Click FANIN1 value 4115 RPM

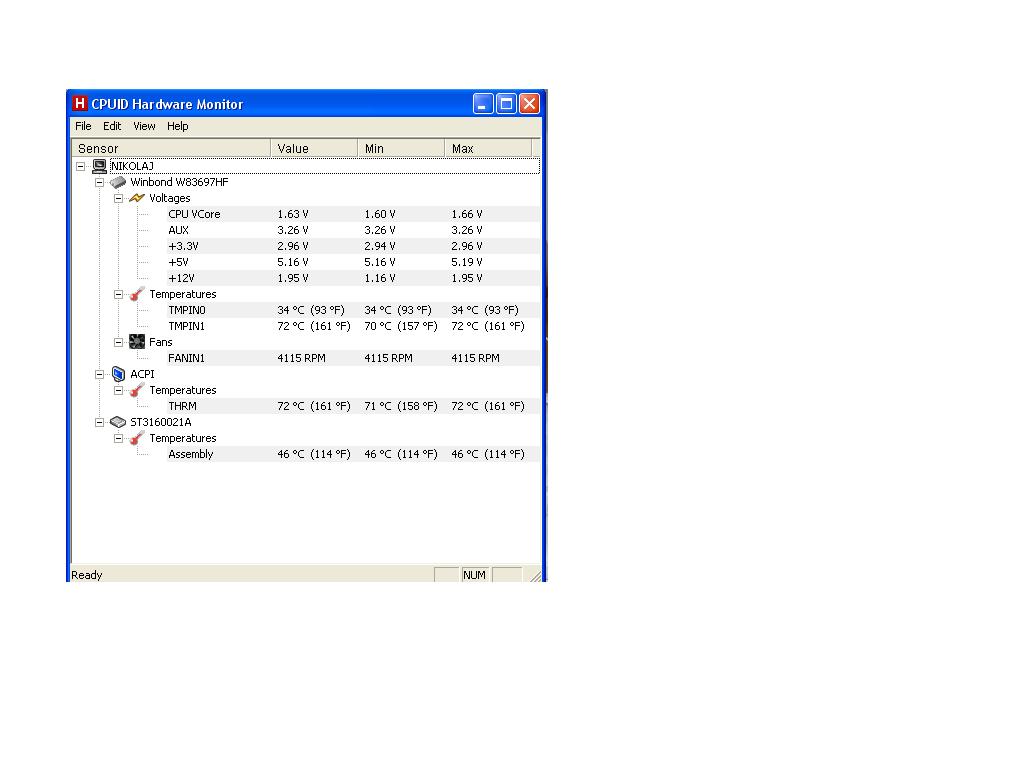[302, 358]
